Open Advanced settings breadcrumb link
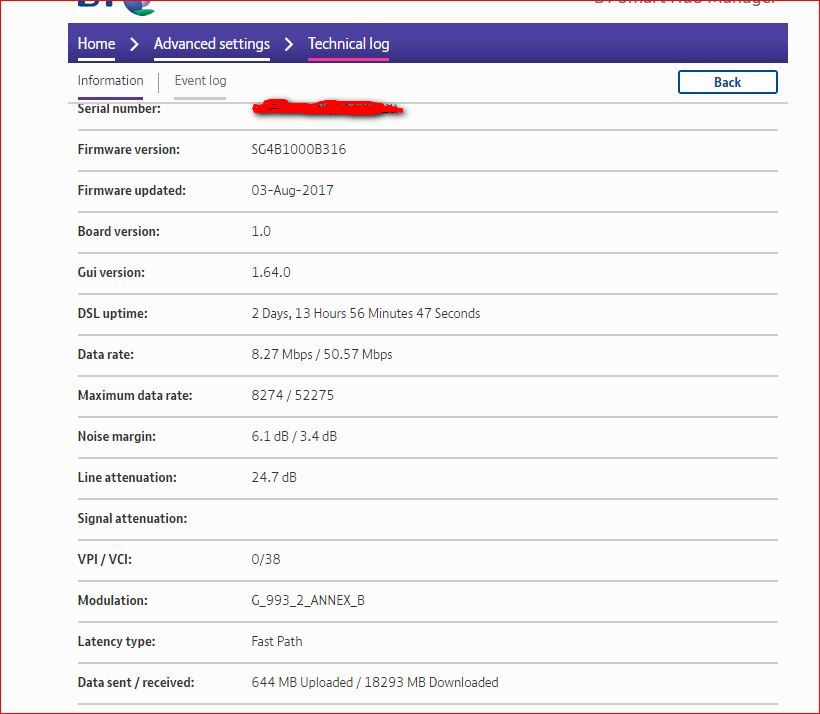Viewport: 820px width, 714px height. (211, 44)
